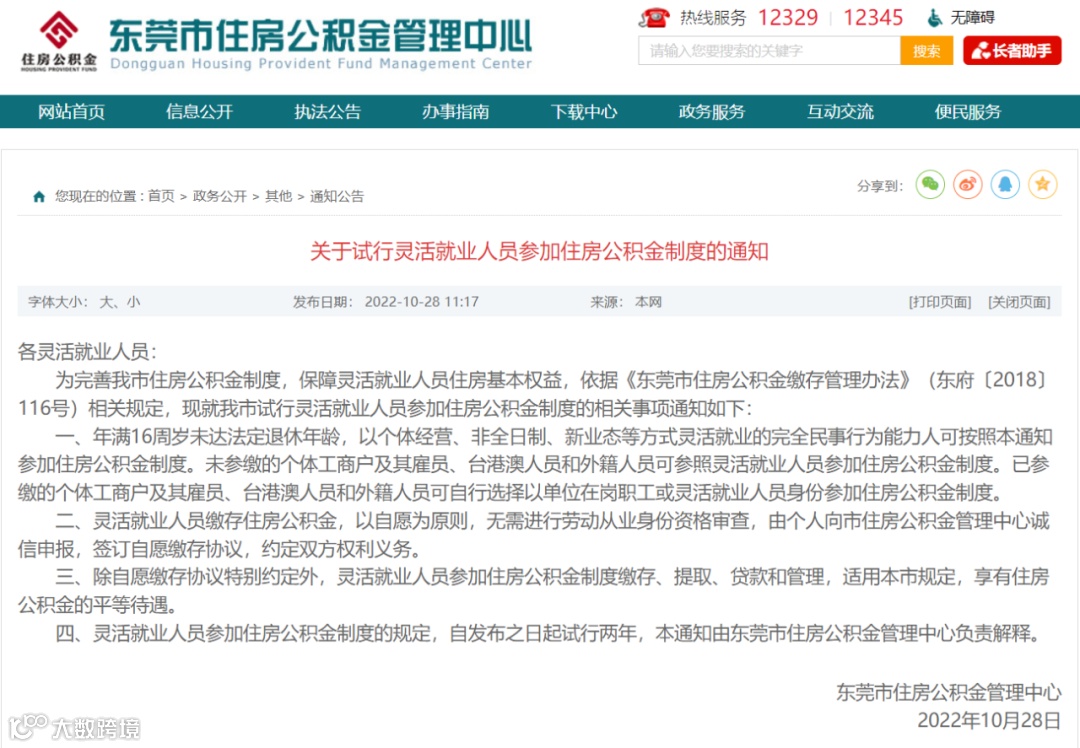Go to 首页 via the breadcrumb link
Viewport: 1080px width, 748px height.
[x=161, y=196]
